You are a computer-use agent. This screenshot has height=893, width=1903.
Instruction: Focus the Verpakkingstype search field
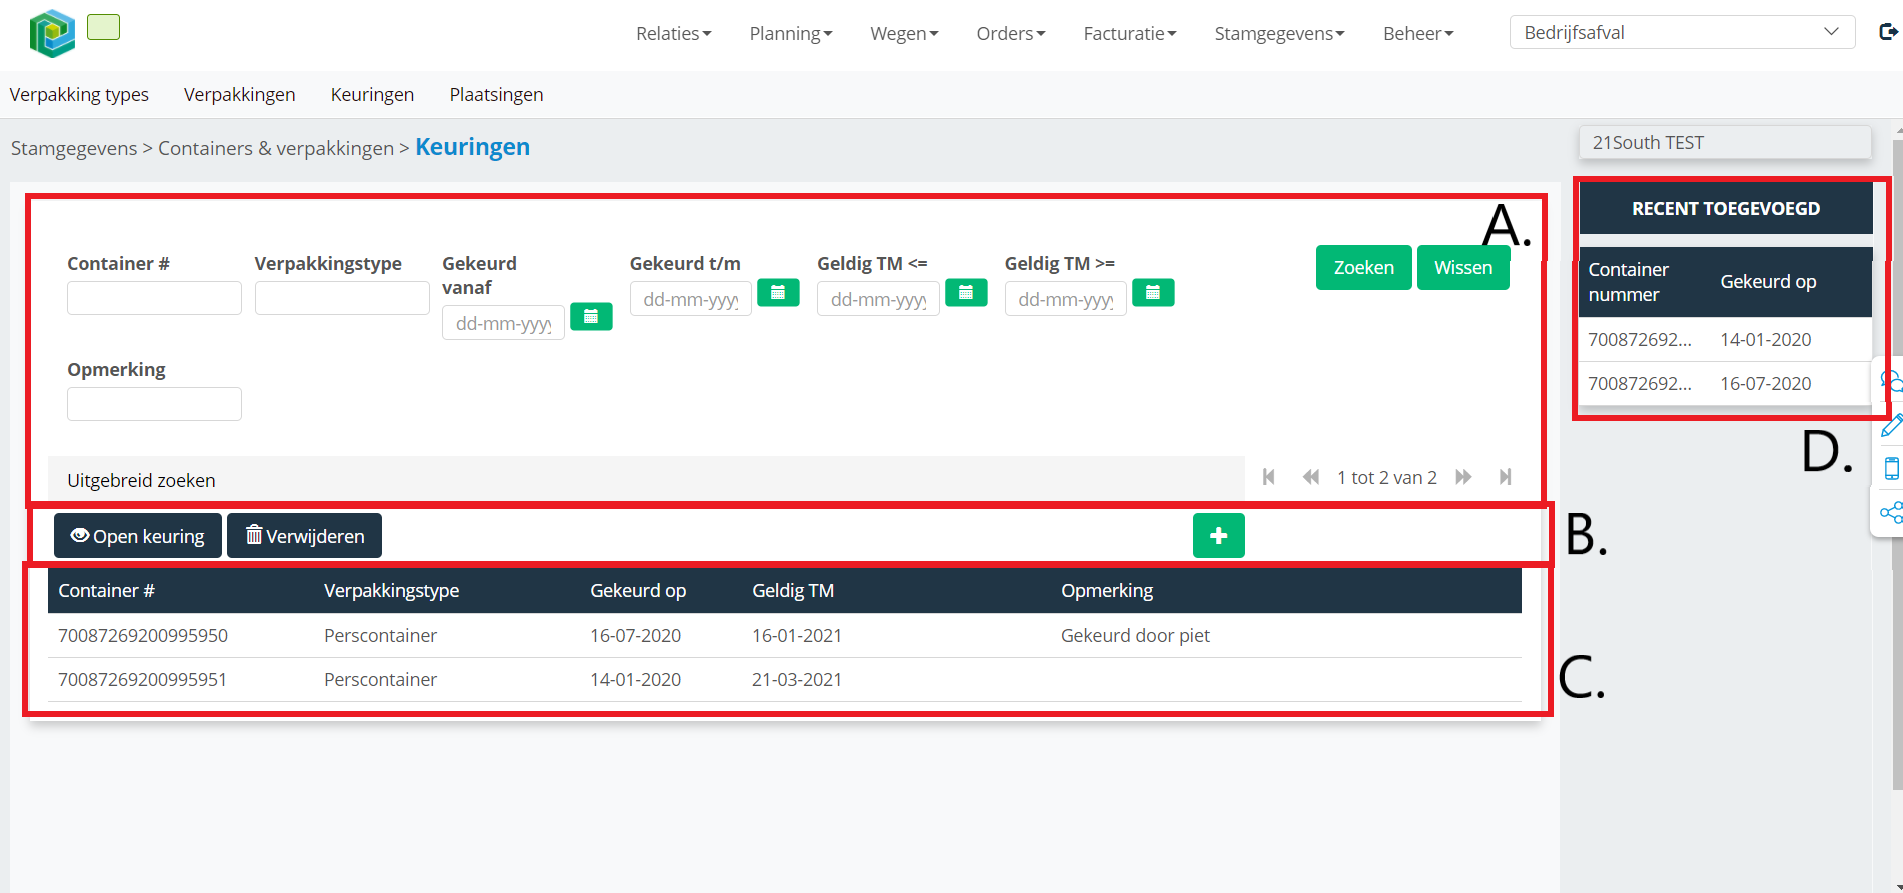[342, 298]
